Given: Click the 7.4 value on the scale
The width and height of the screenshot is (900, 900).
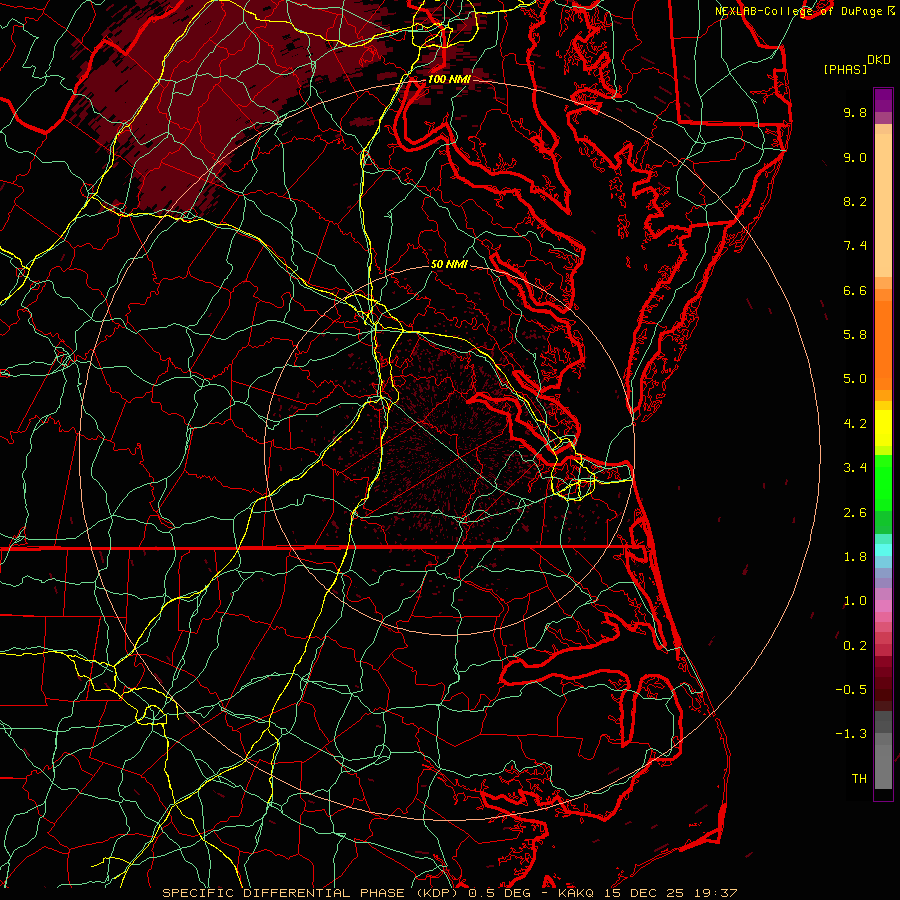Looking at the screenshot, I should point(855,246).
